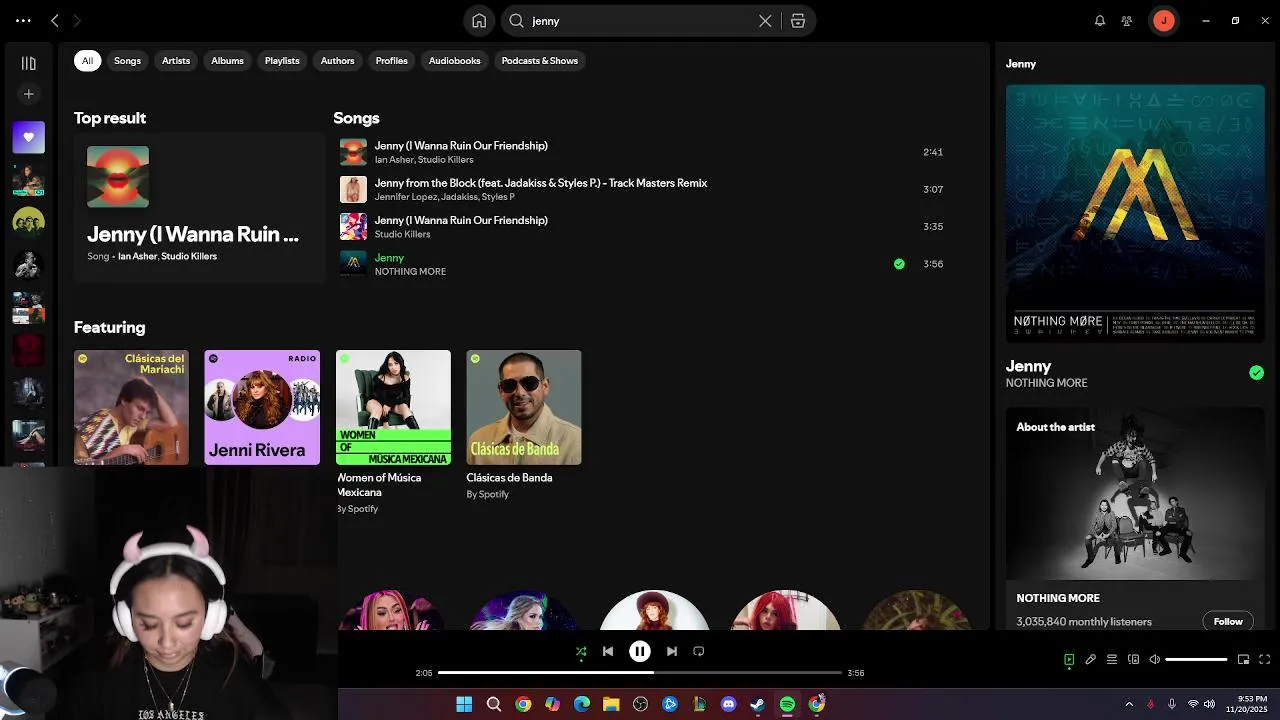Open the Ian Asher artist link in top result
Image resolution: width=1280 pixels, height=720 pixels.
coord(137,257)
